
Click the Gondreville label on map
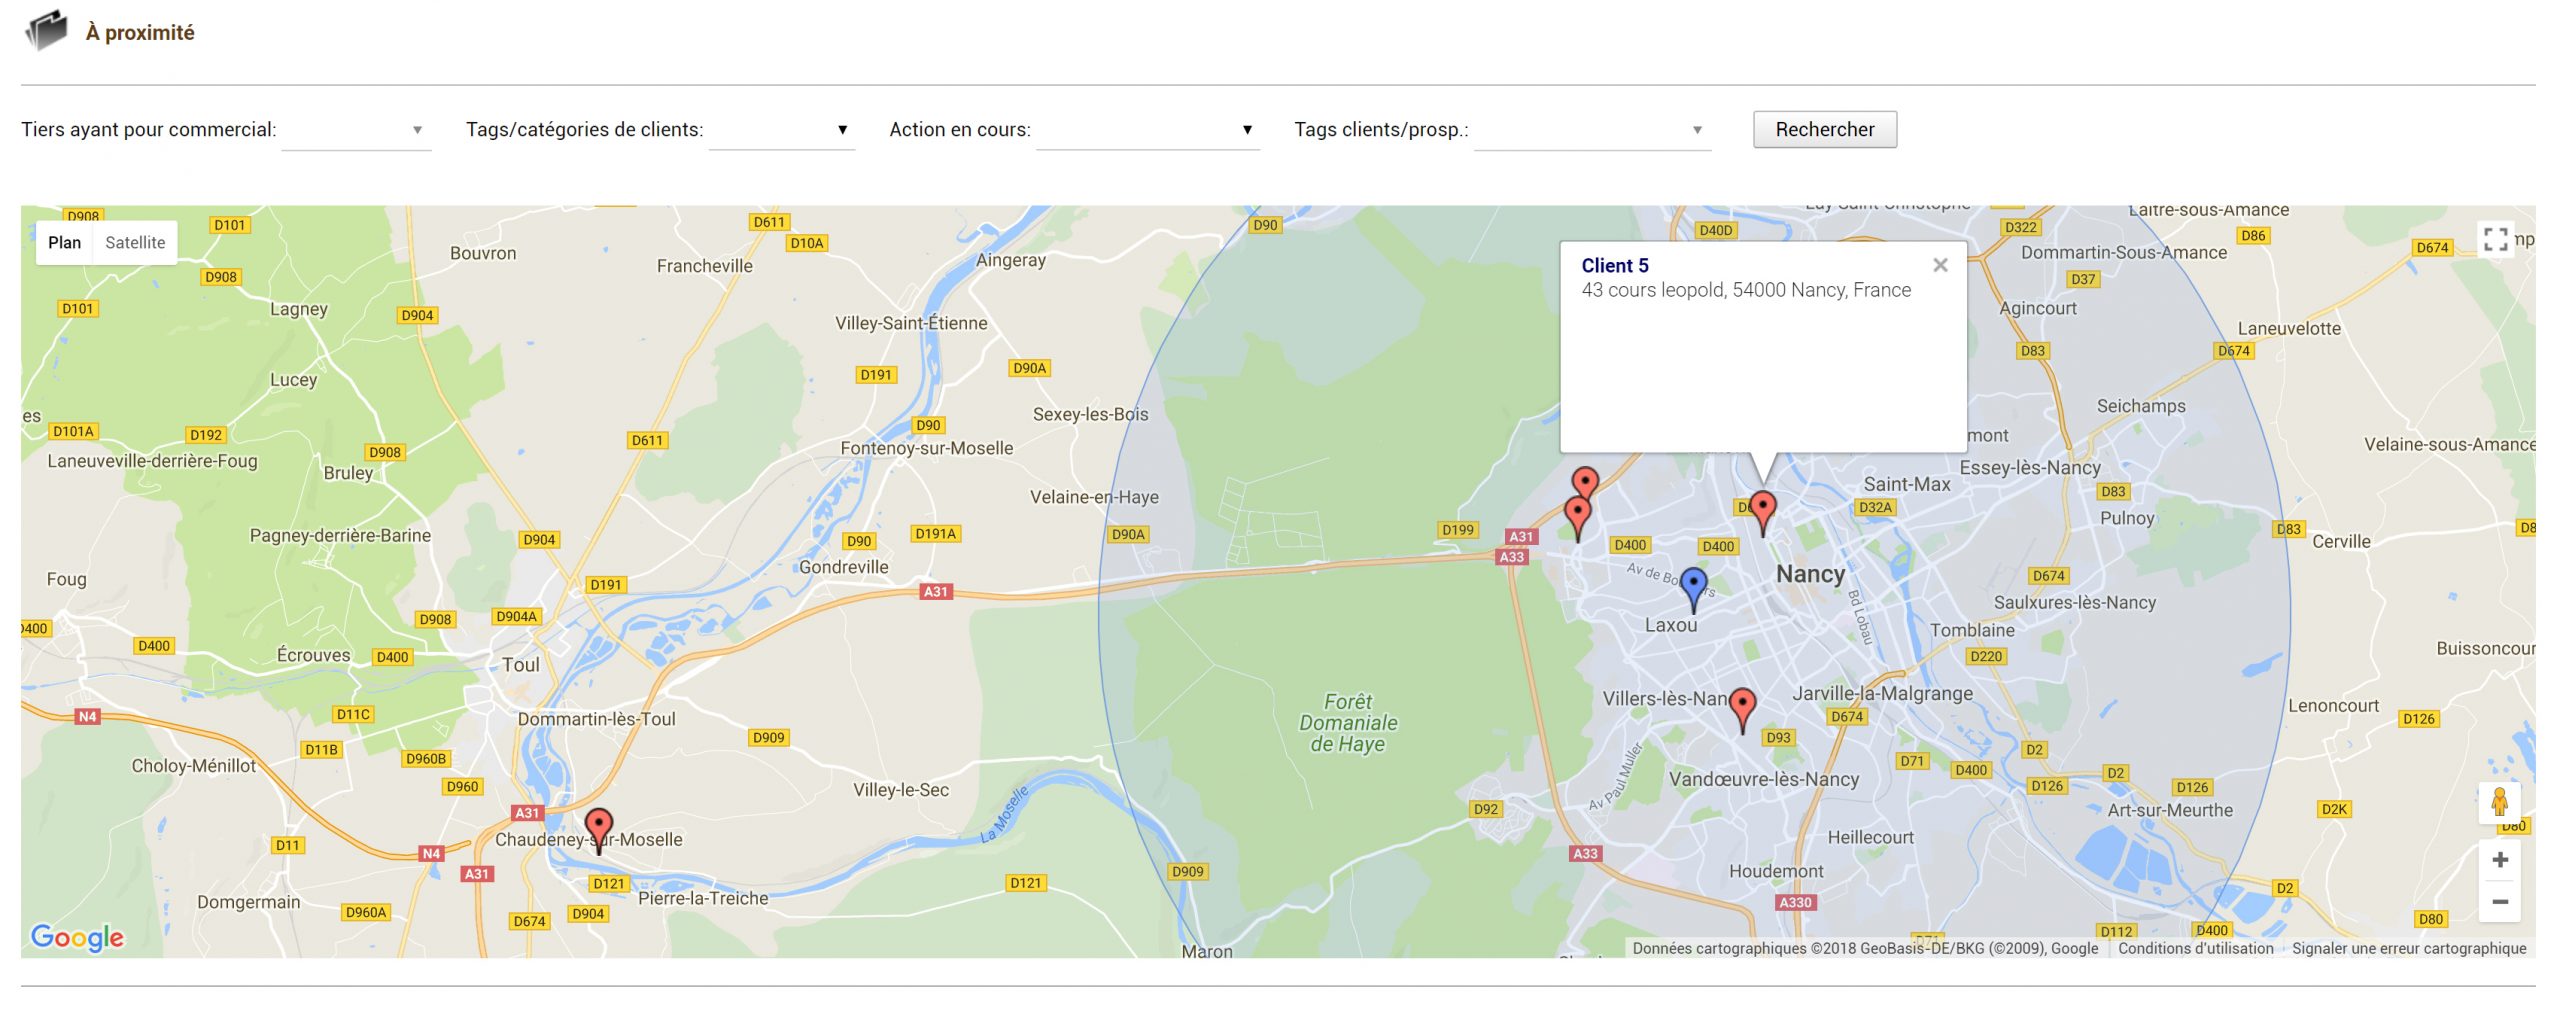843,567
